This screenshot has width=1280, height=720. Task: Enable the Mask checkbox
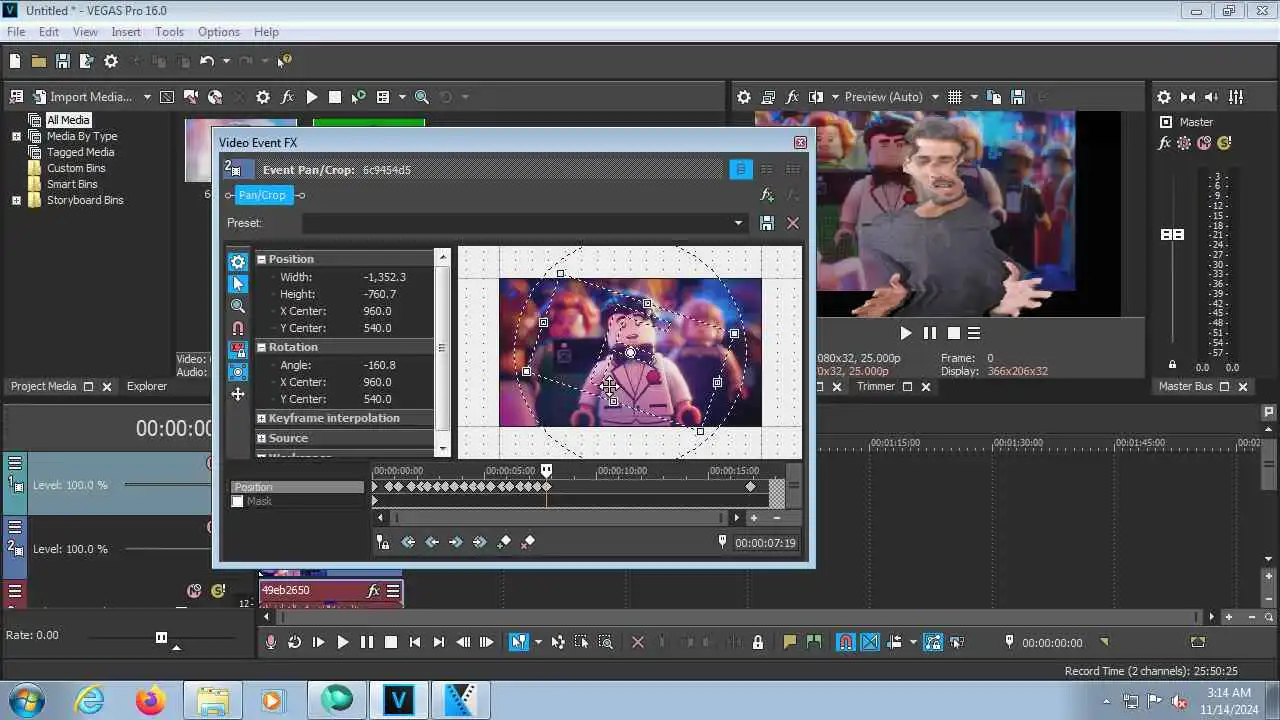(238, 501)
